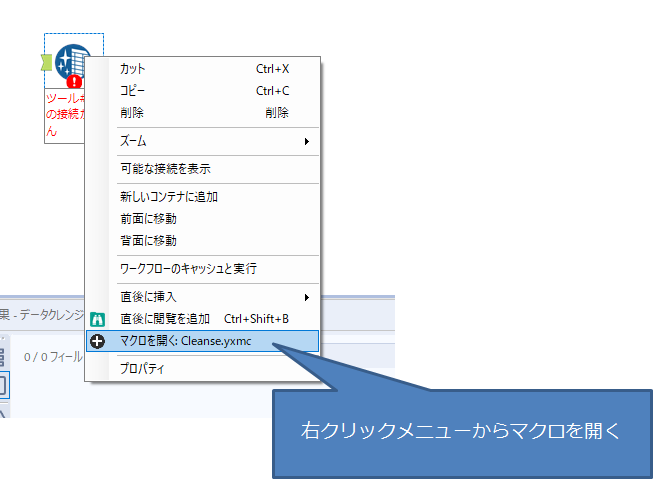The height and width of the screenshot is (479, 653).
Task: Choose カット from the context menu
Action: point(132,69)
